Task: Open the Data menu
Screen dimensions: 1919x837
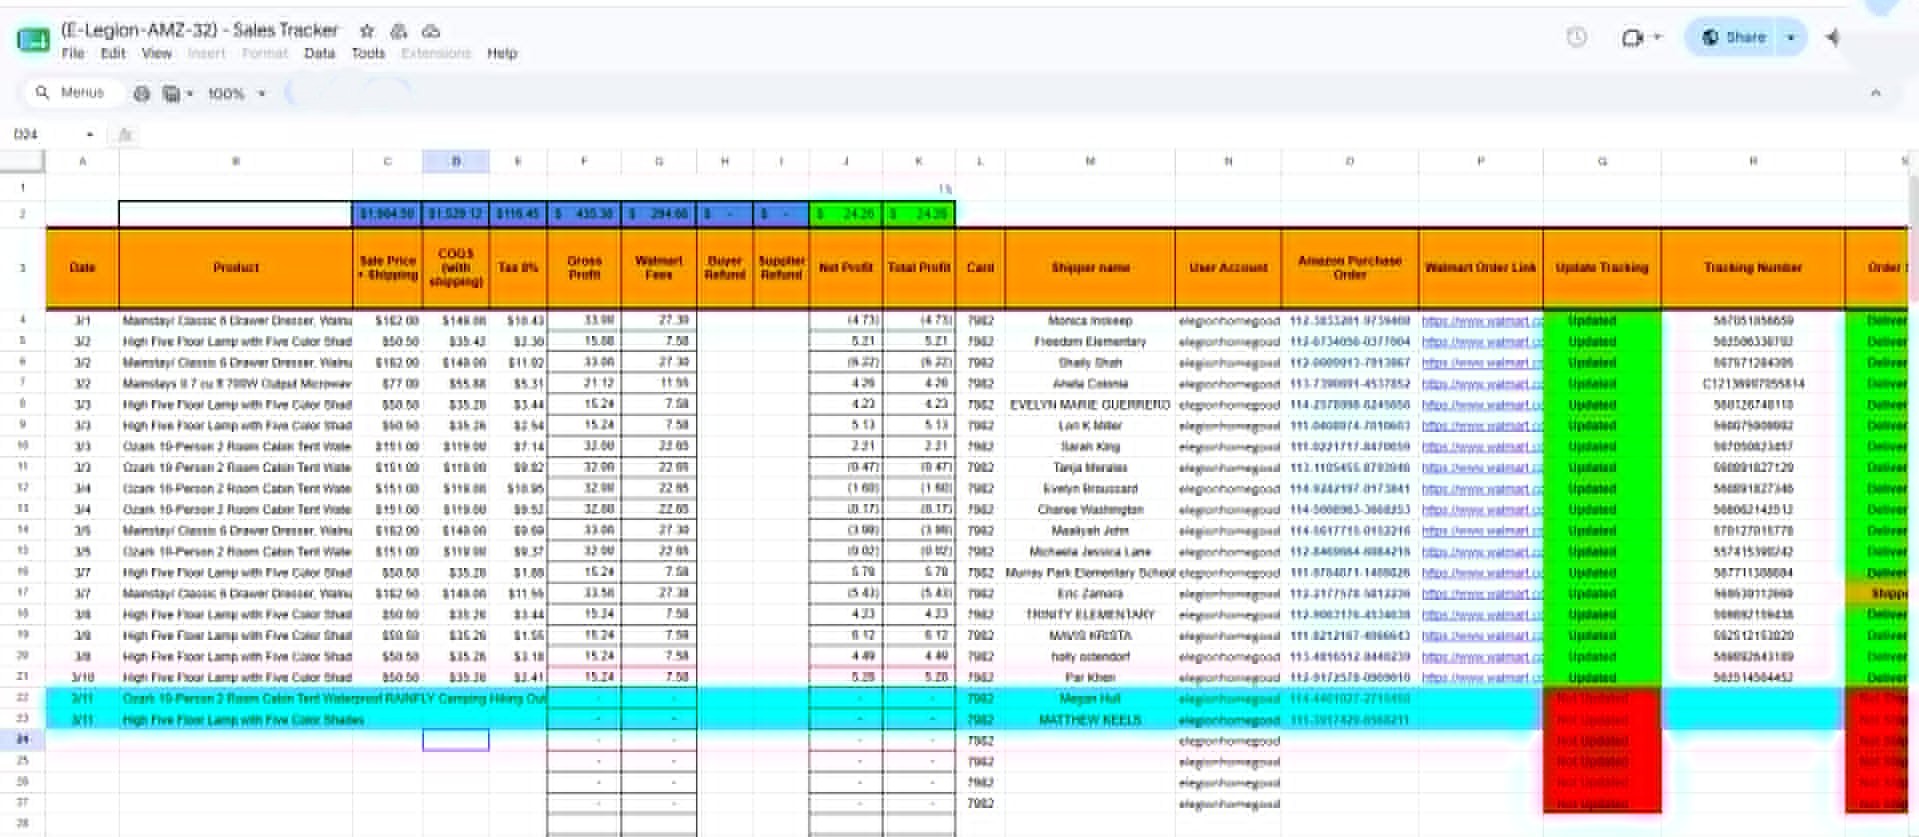Action: pyautogui.click(x=319, y=53)
